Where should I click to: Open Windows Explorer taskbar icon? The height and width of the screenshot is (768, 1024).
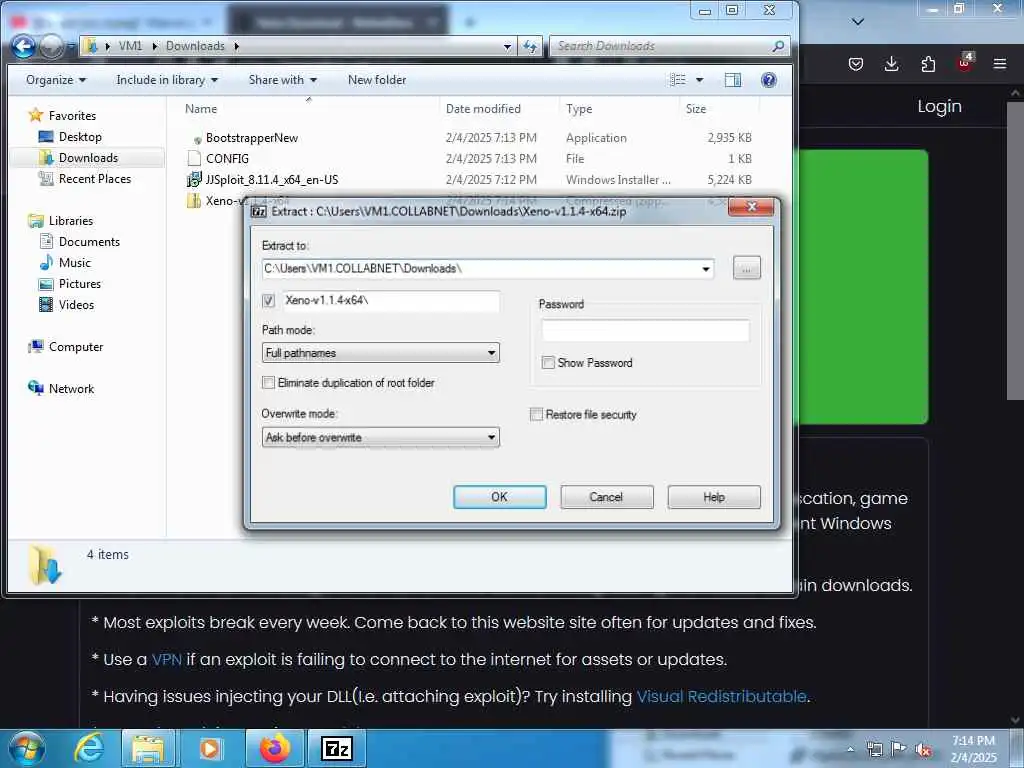pyautogui.click(x=149, y=748)
